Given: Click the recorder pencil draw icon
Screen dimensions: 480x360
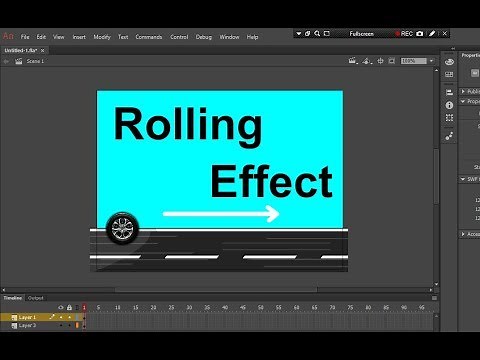Looking at the screenshot, I should 432,33.
